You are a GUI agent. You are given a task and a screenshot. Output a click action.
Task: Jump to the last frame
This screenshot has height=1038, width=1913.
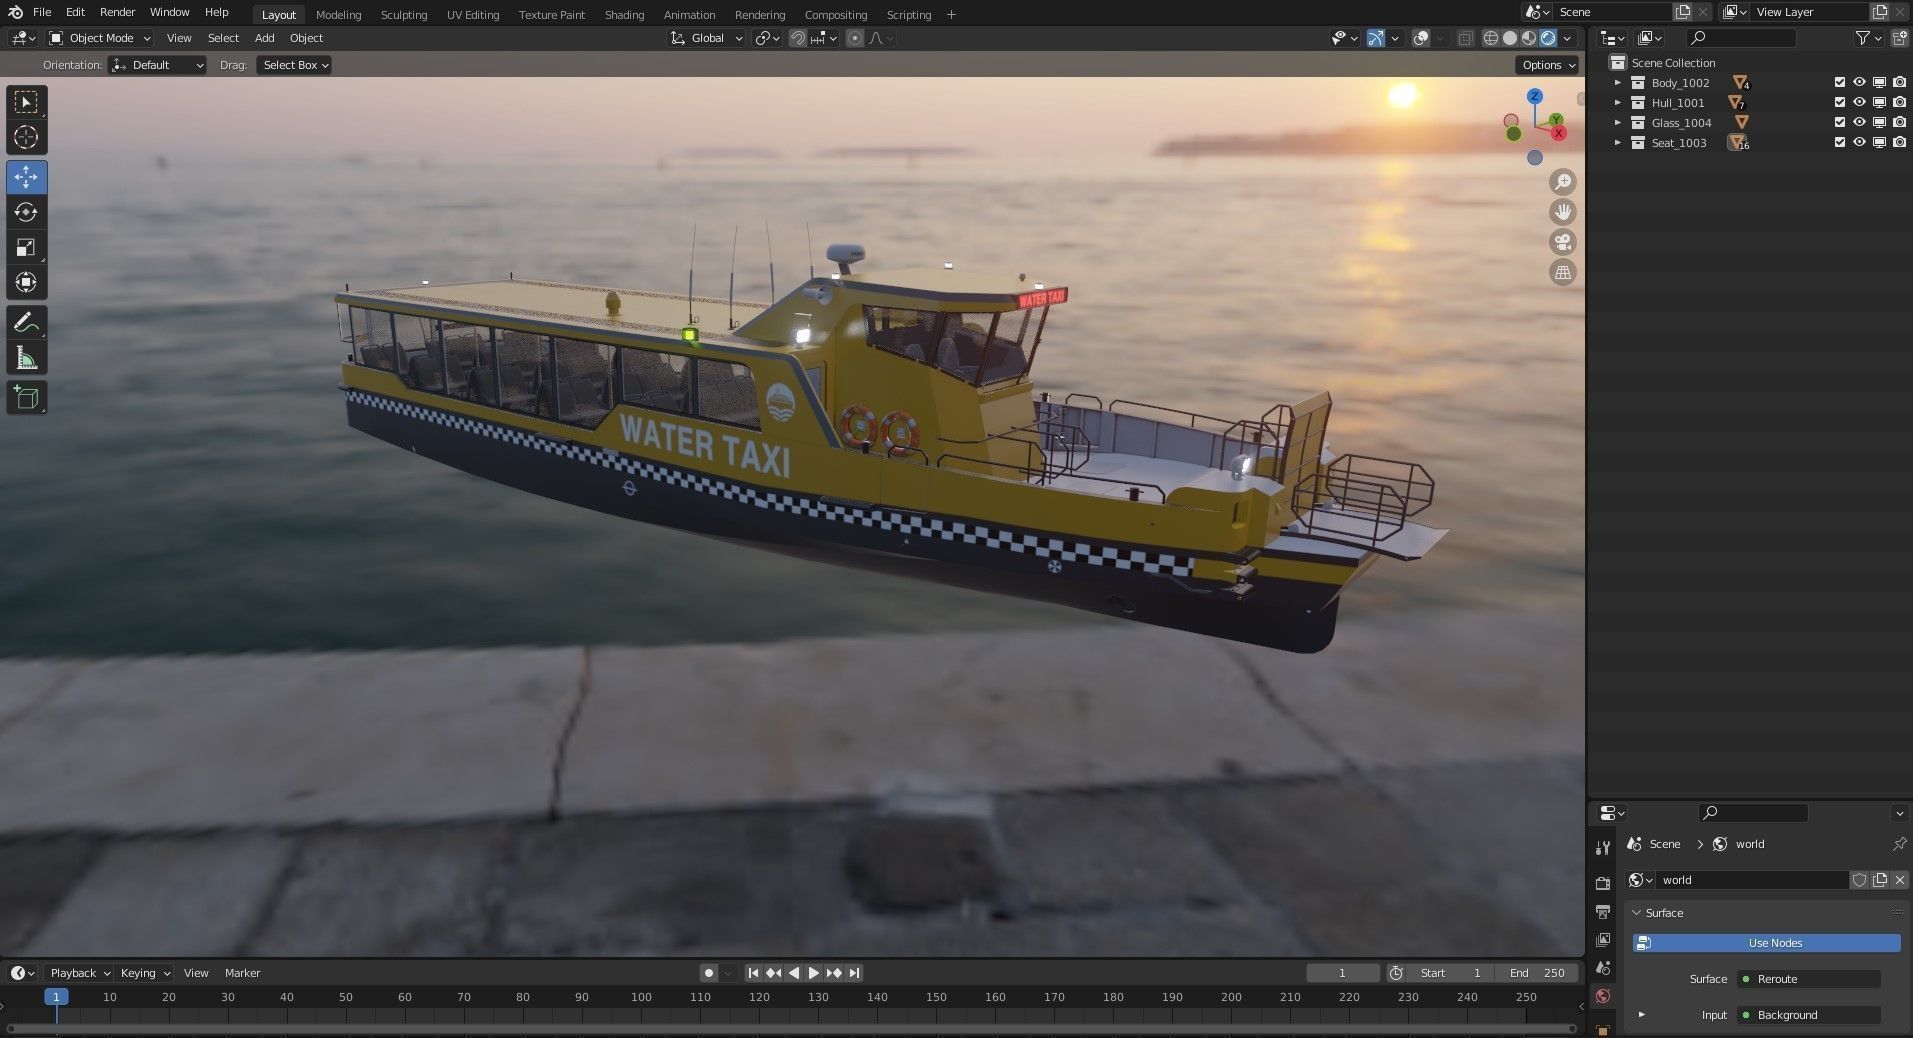854,973
